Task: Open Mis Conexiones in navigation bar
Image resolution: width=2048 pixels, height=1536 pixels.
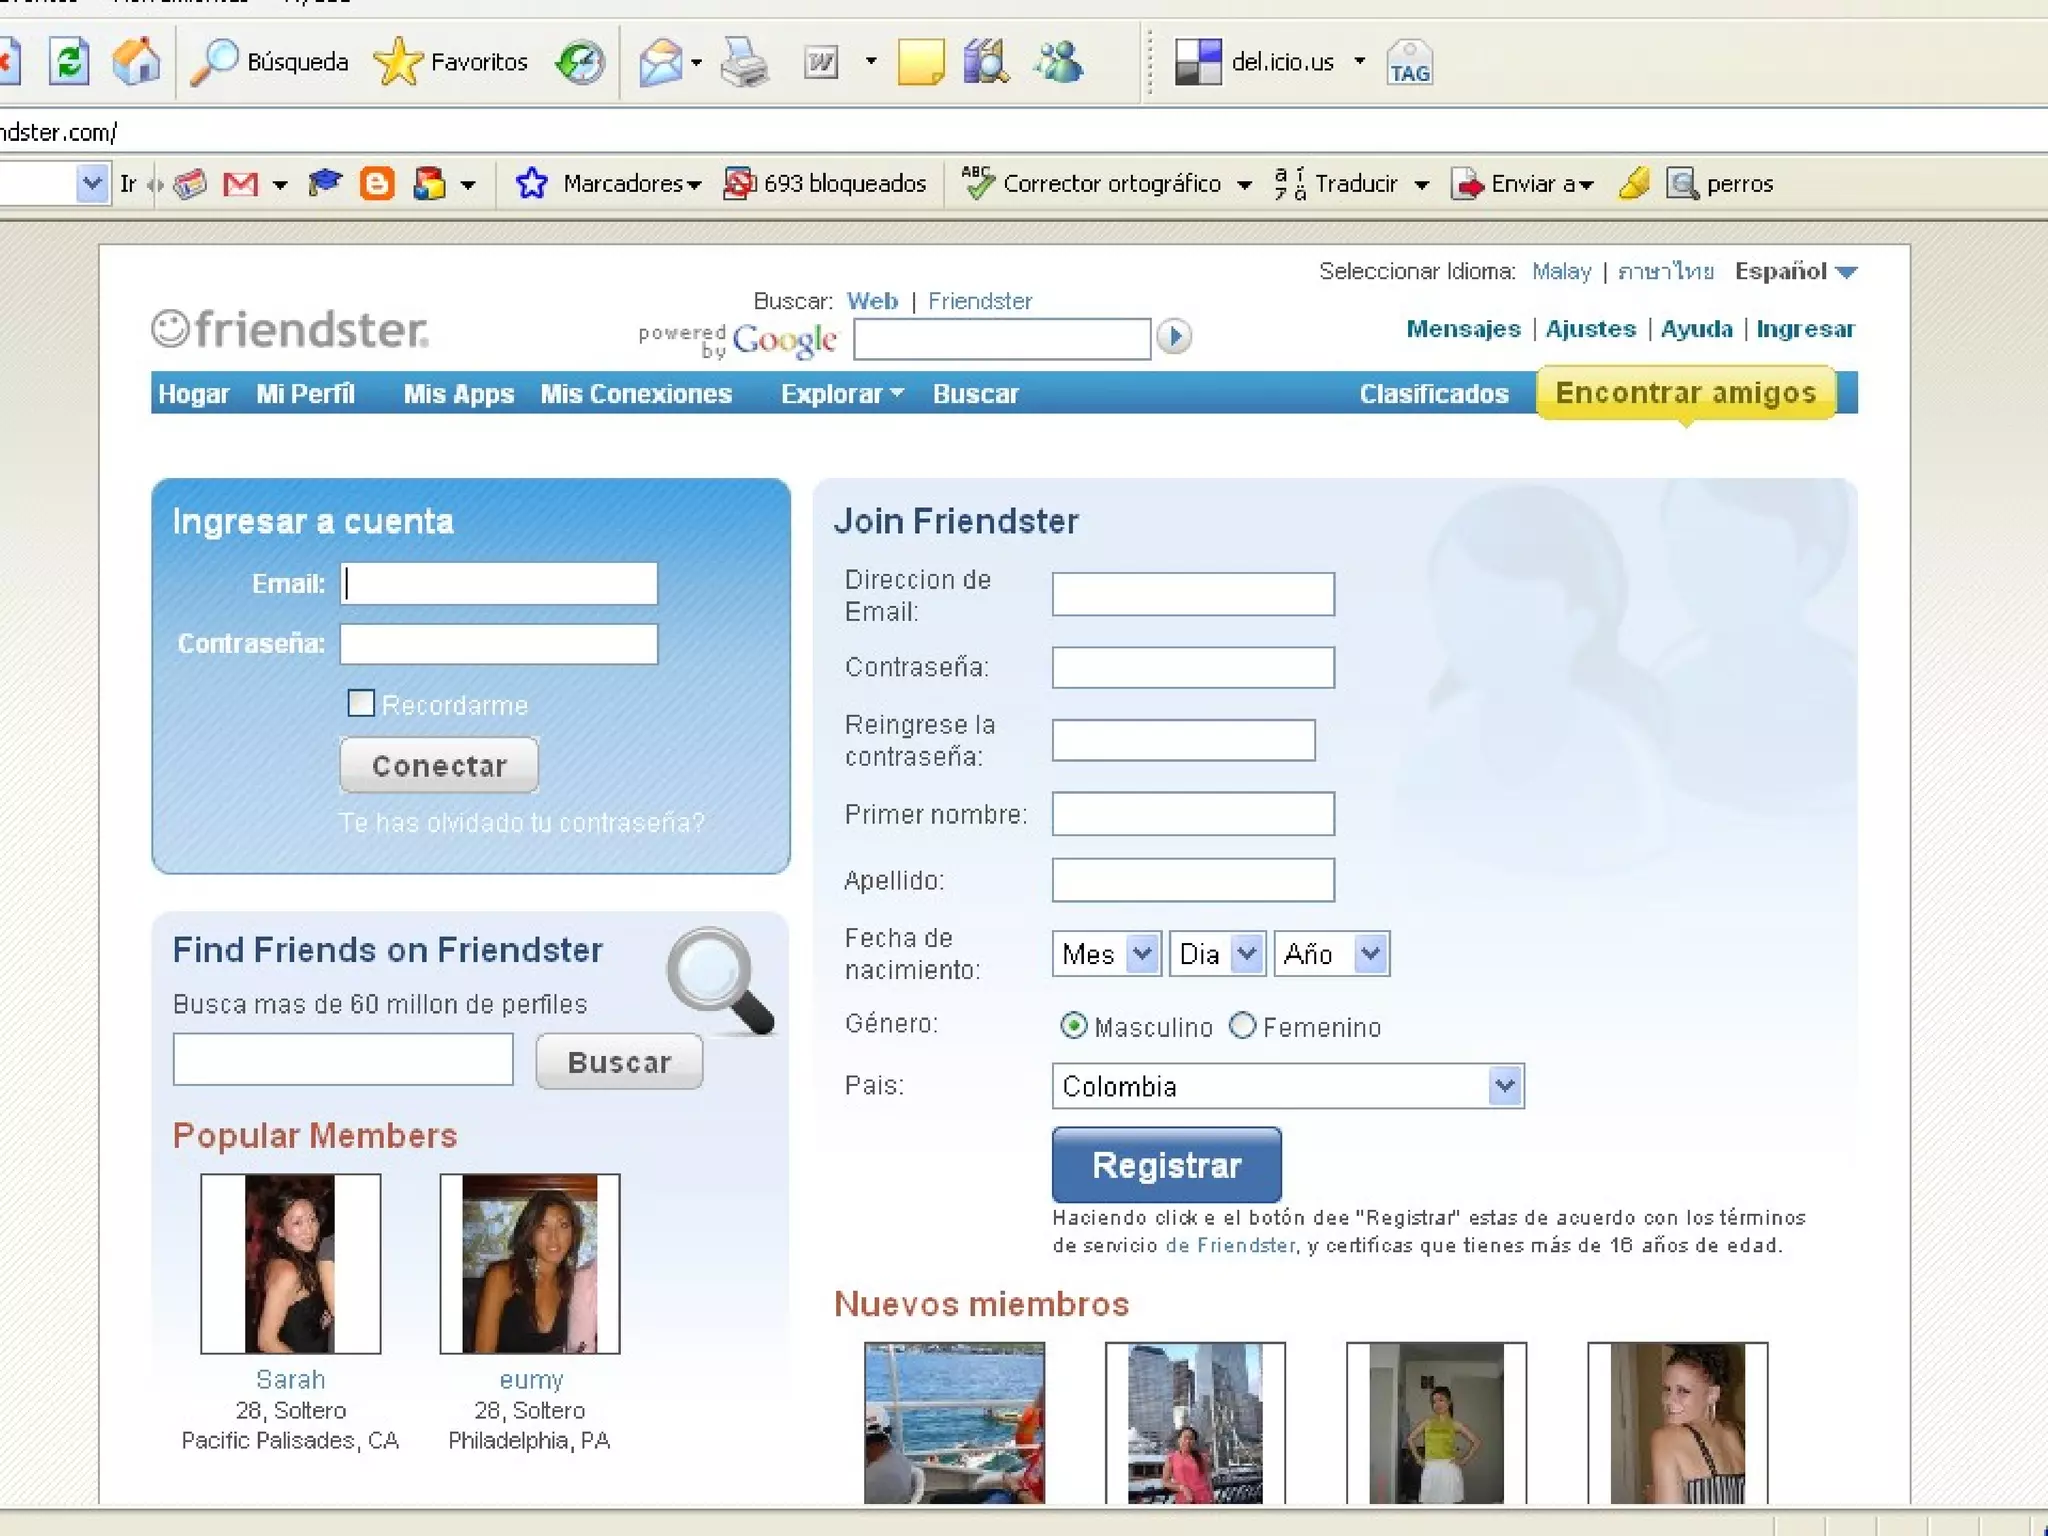Action: [x=636, y=394]
